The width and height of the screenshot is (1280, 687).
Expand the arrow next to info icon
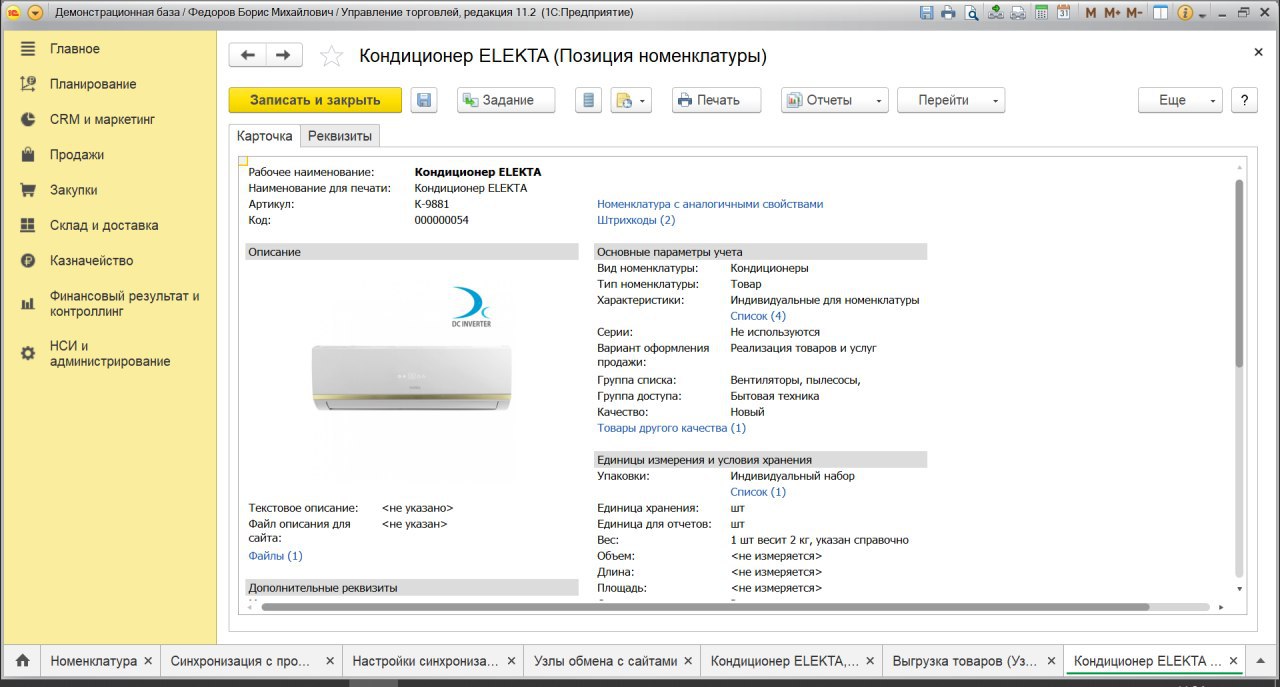point(1201,14)
